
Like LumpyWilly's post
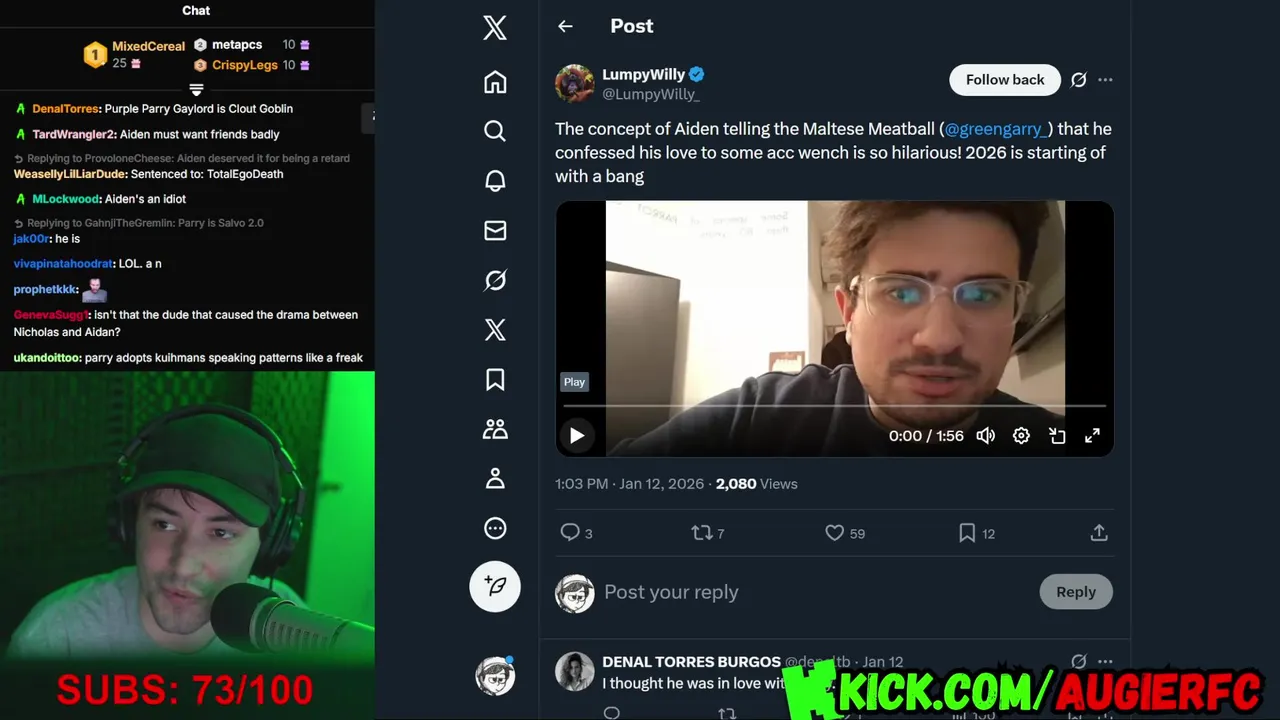[834, 533]
